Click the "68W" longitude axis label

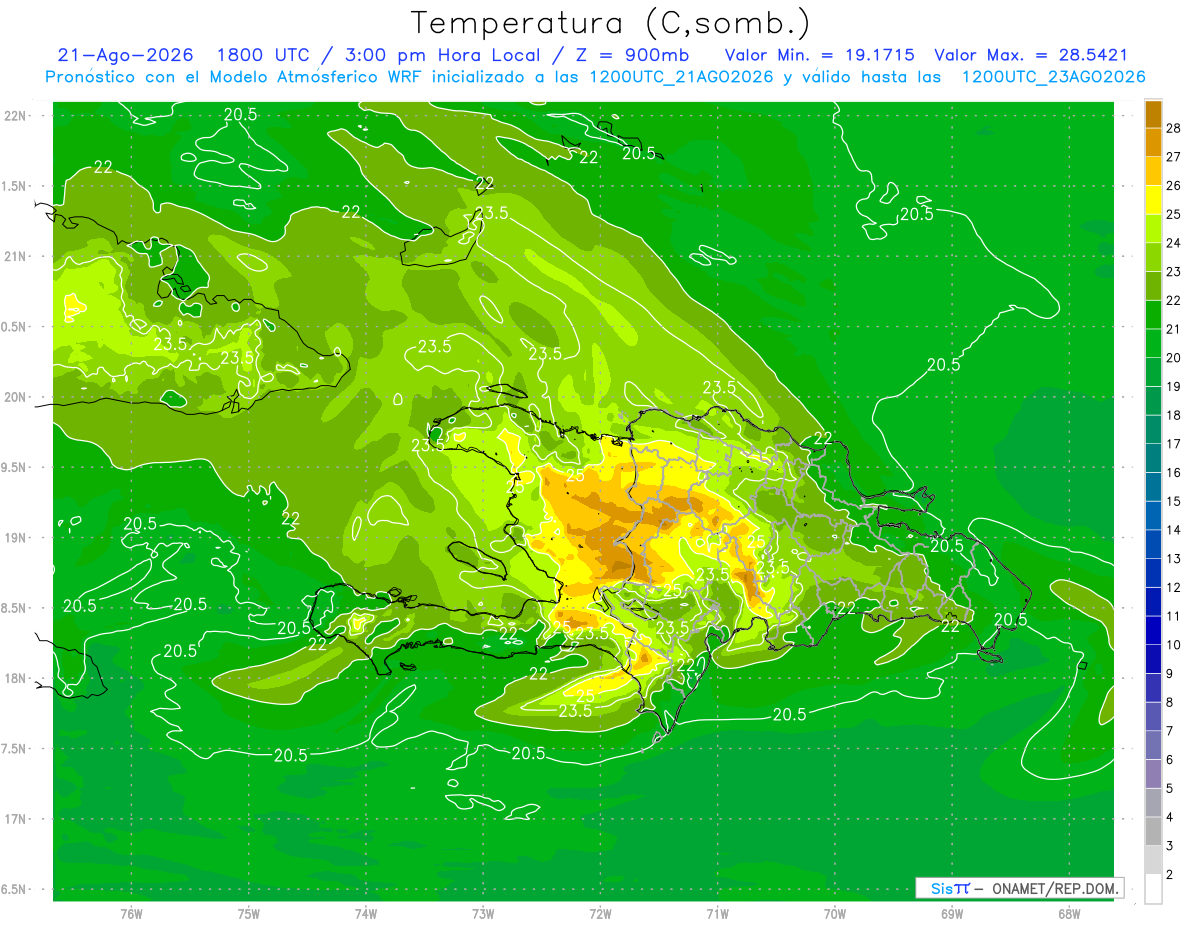(x=1069, y=913)
